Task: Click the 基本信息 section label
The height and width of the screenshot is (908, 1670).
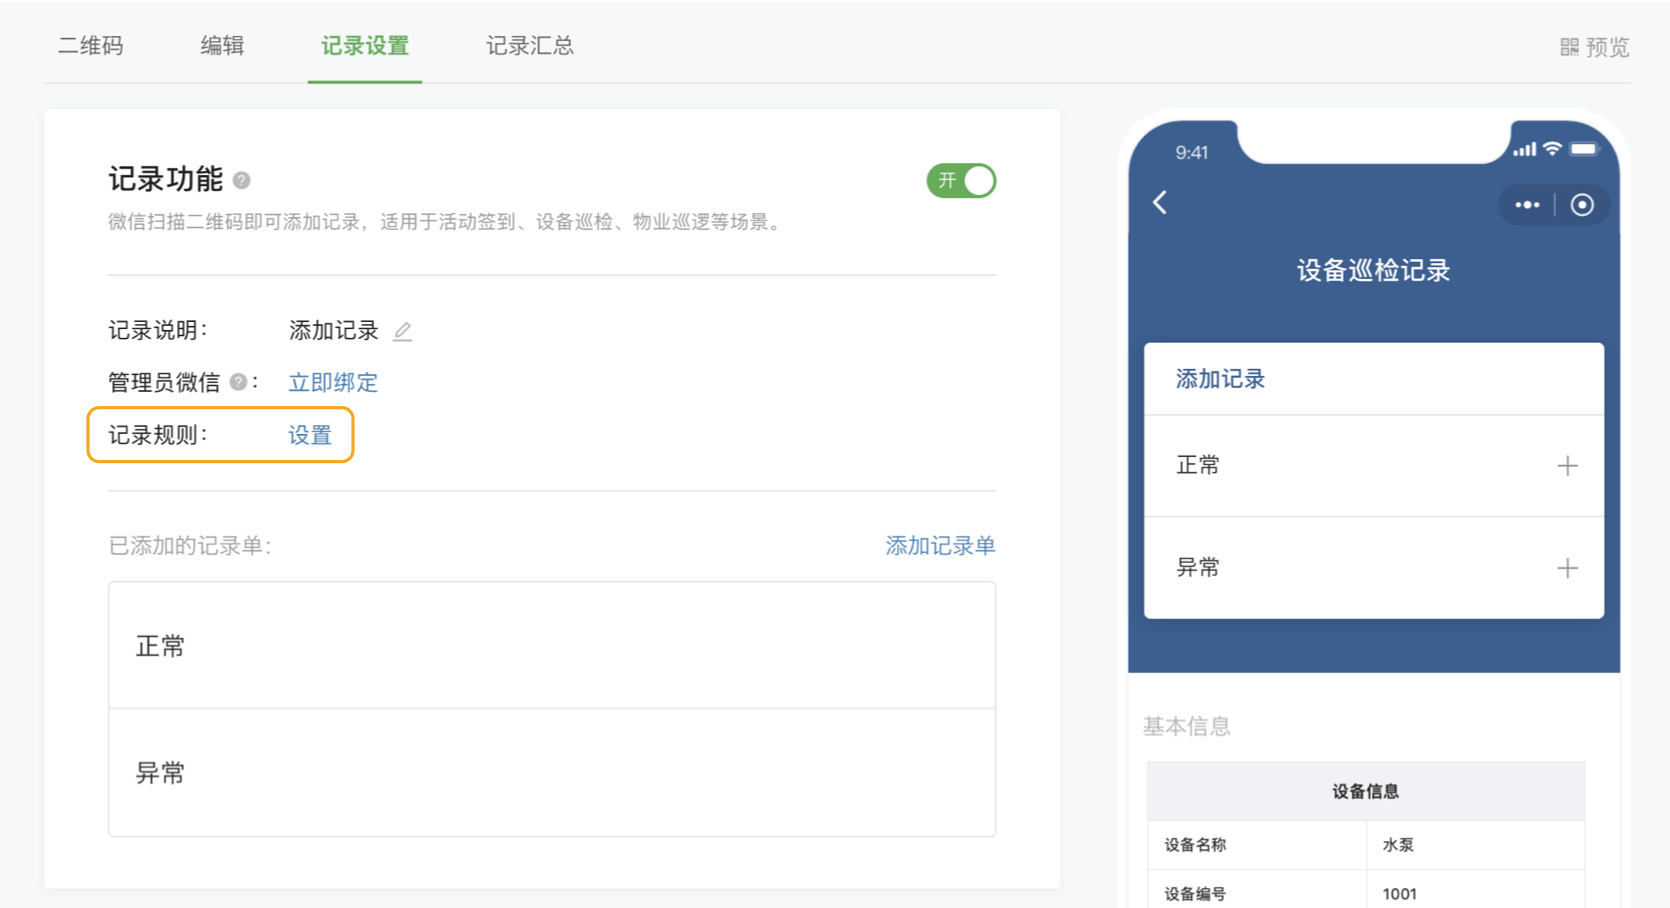Action: 1187,726
